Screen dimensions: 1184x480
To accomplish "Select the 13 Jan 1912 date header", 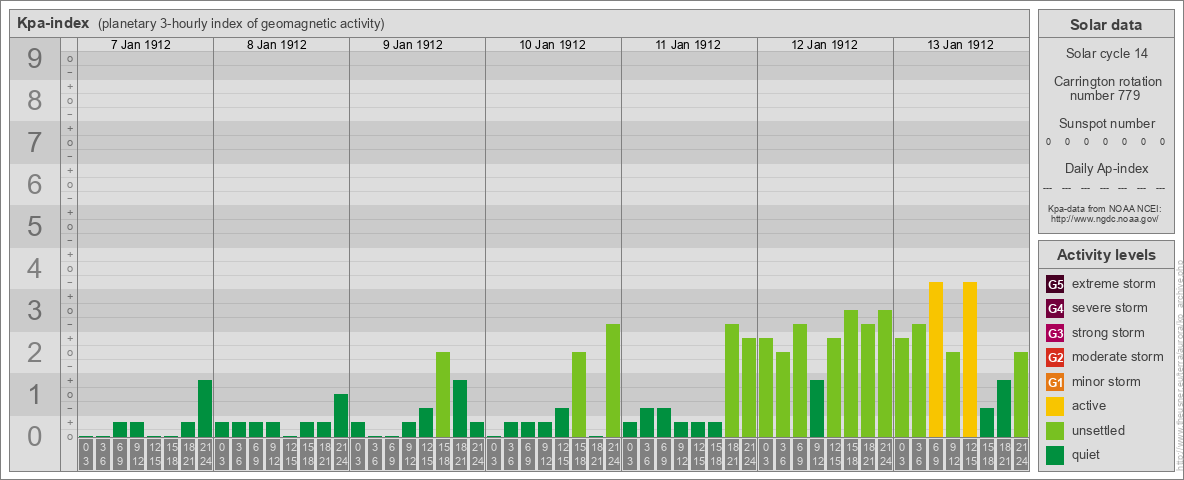I will pos(960,45).
